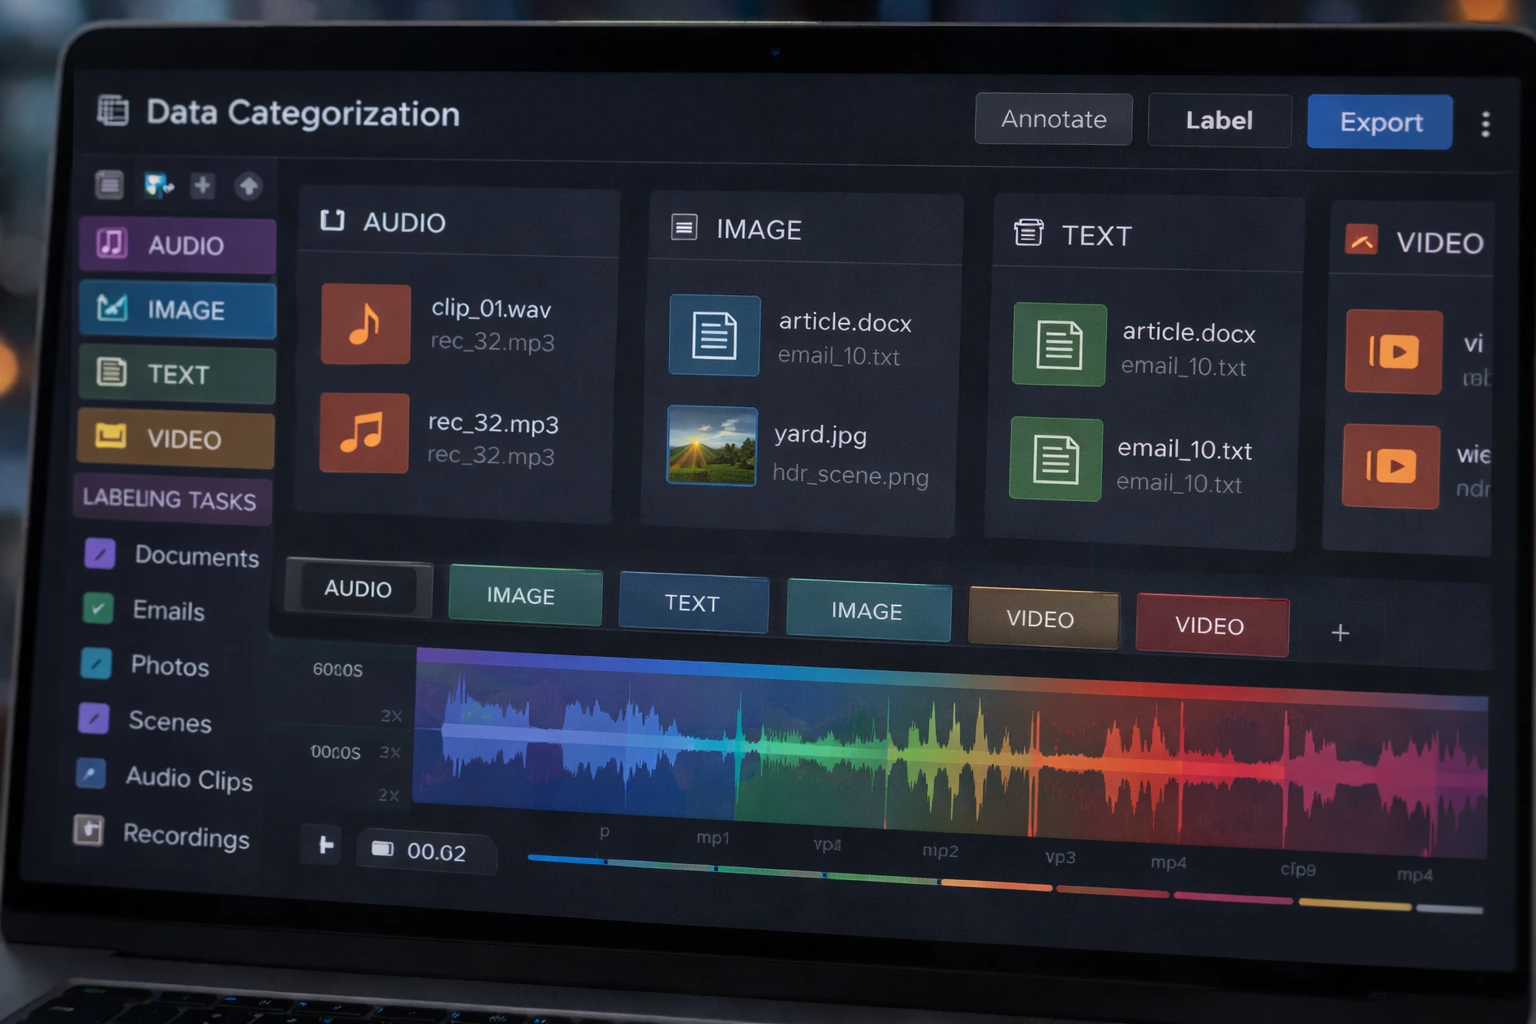Click the orange video play icon at top of VIDEO panel
1536x1024 pixels.
click(1394, 351)
